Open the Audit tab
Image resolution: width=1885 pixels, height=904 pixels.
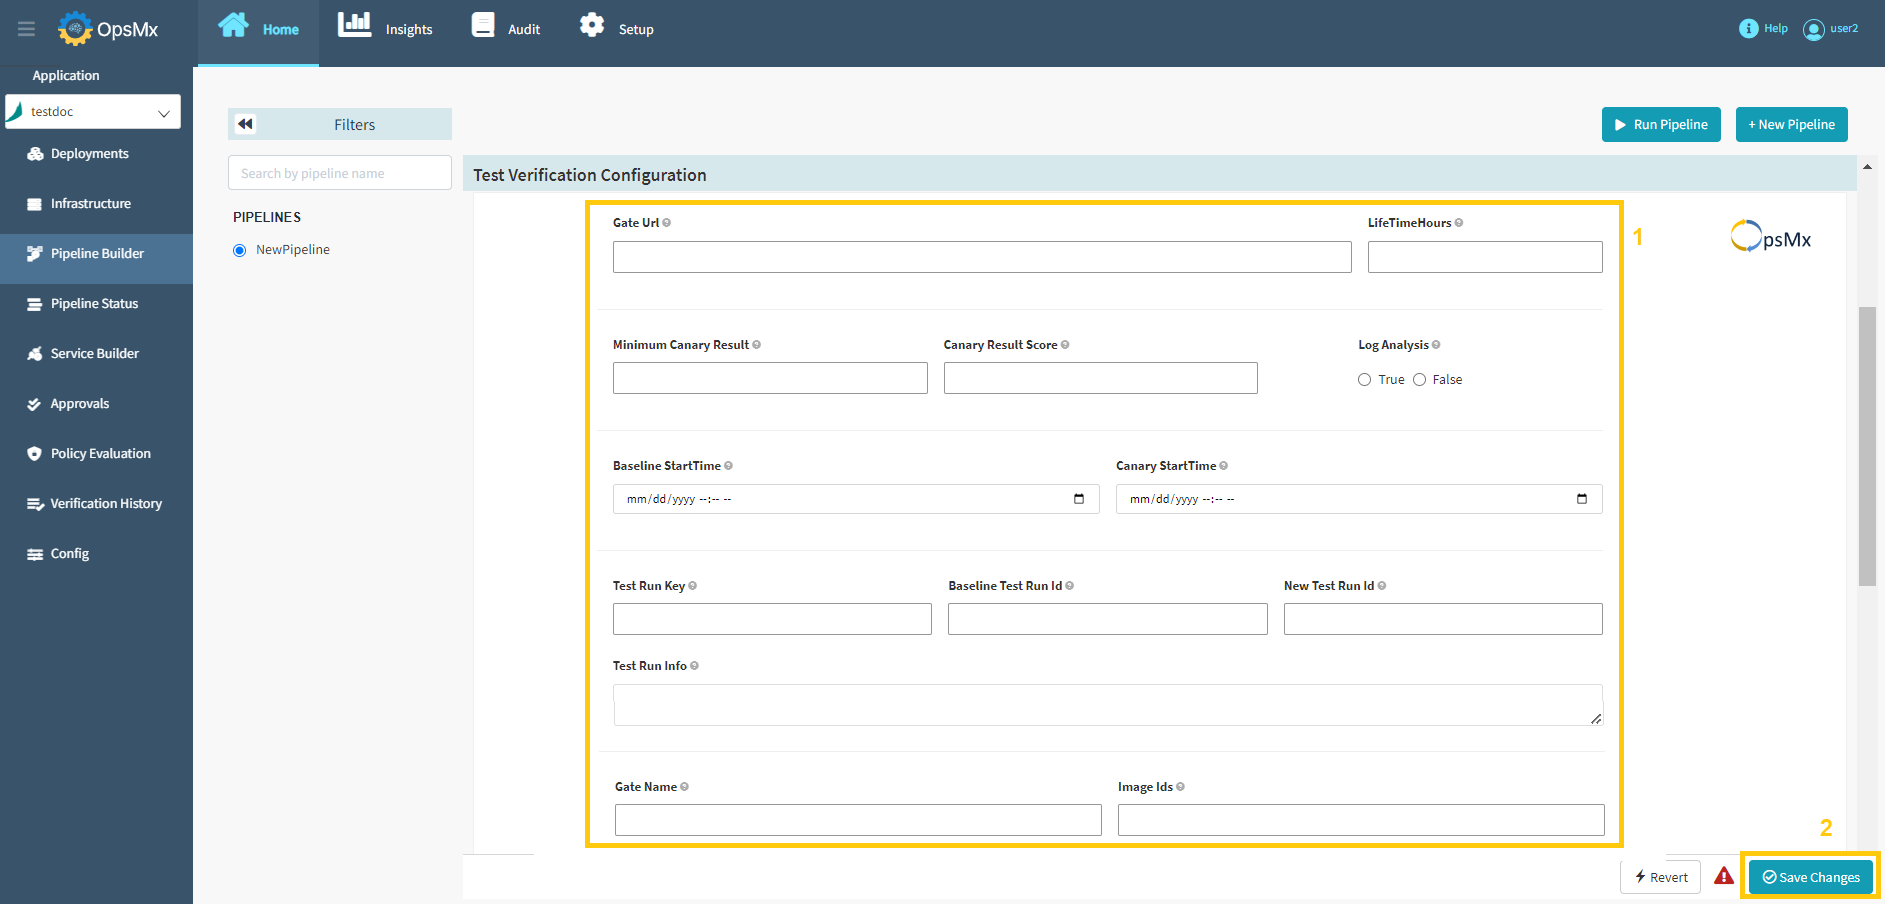[506, 29]
